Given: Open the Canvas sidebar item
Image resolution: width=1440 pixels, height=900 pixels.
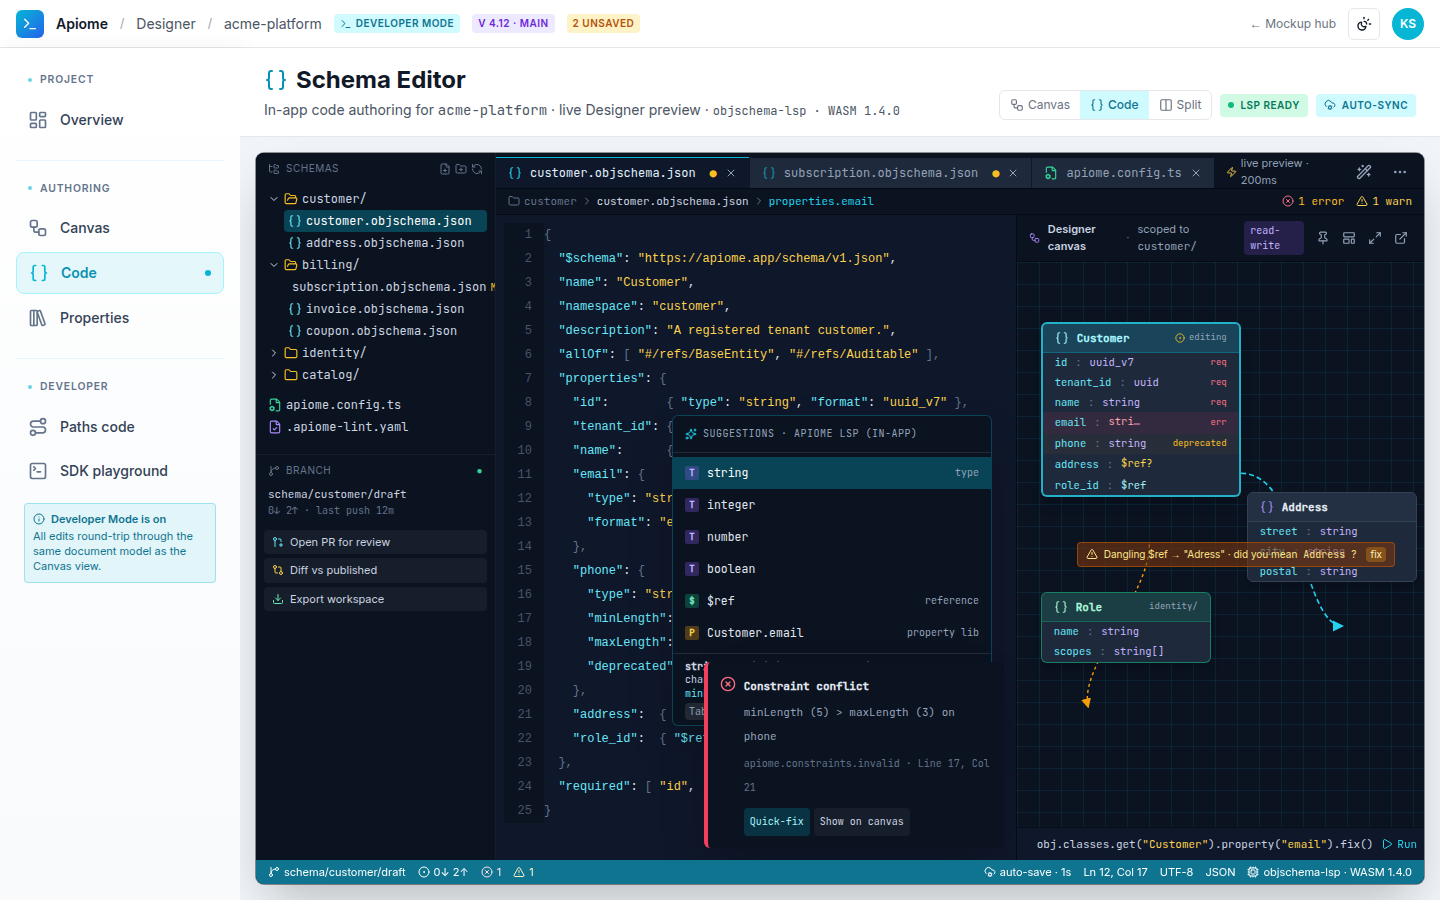Looking at the screenshot, I should click(x=120, y=228).
